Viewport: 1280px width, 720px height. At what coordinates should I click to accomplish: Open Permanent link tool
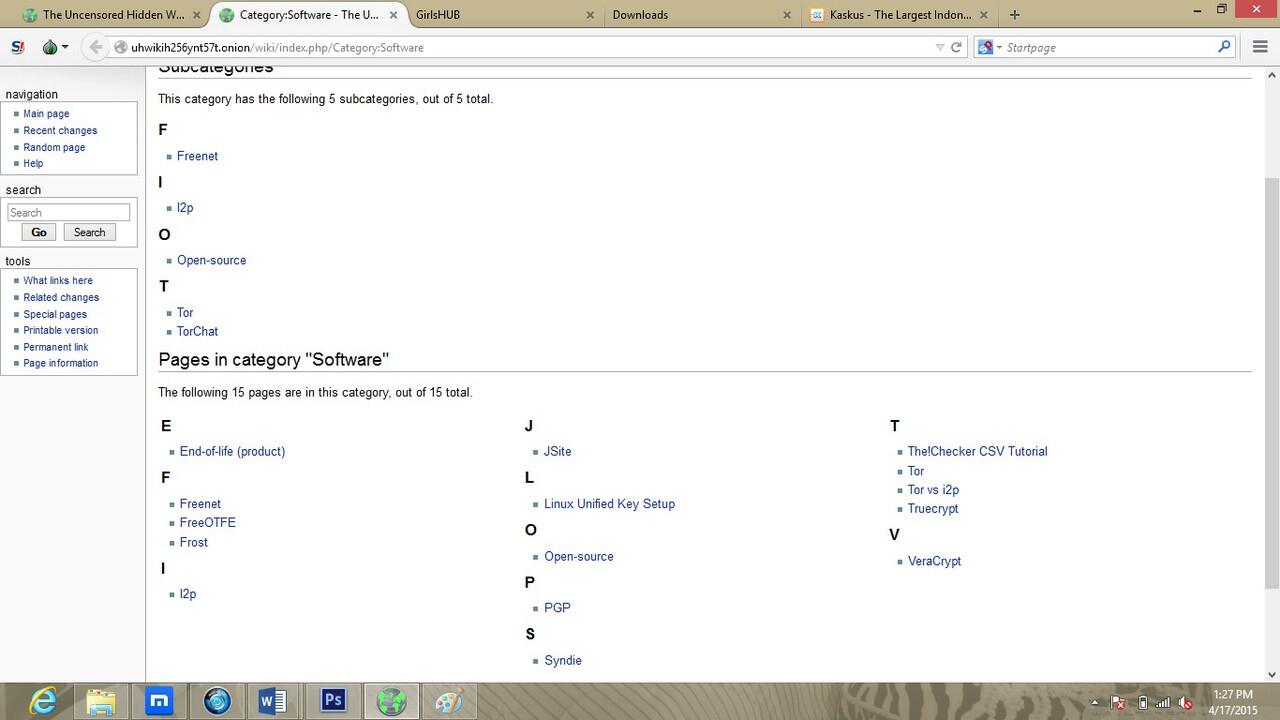click(56, 347)
